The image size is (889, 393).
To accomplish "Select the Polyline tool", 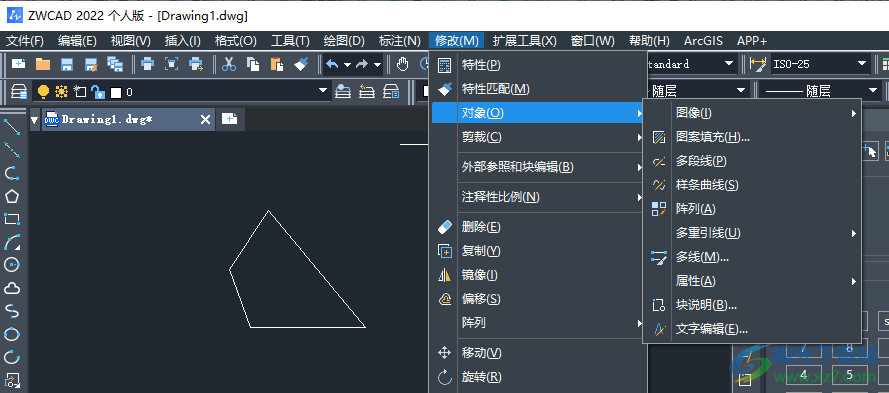I will [x=12, y=173].
